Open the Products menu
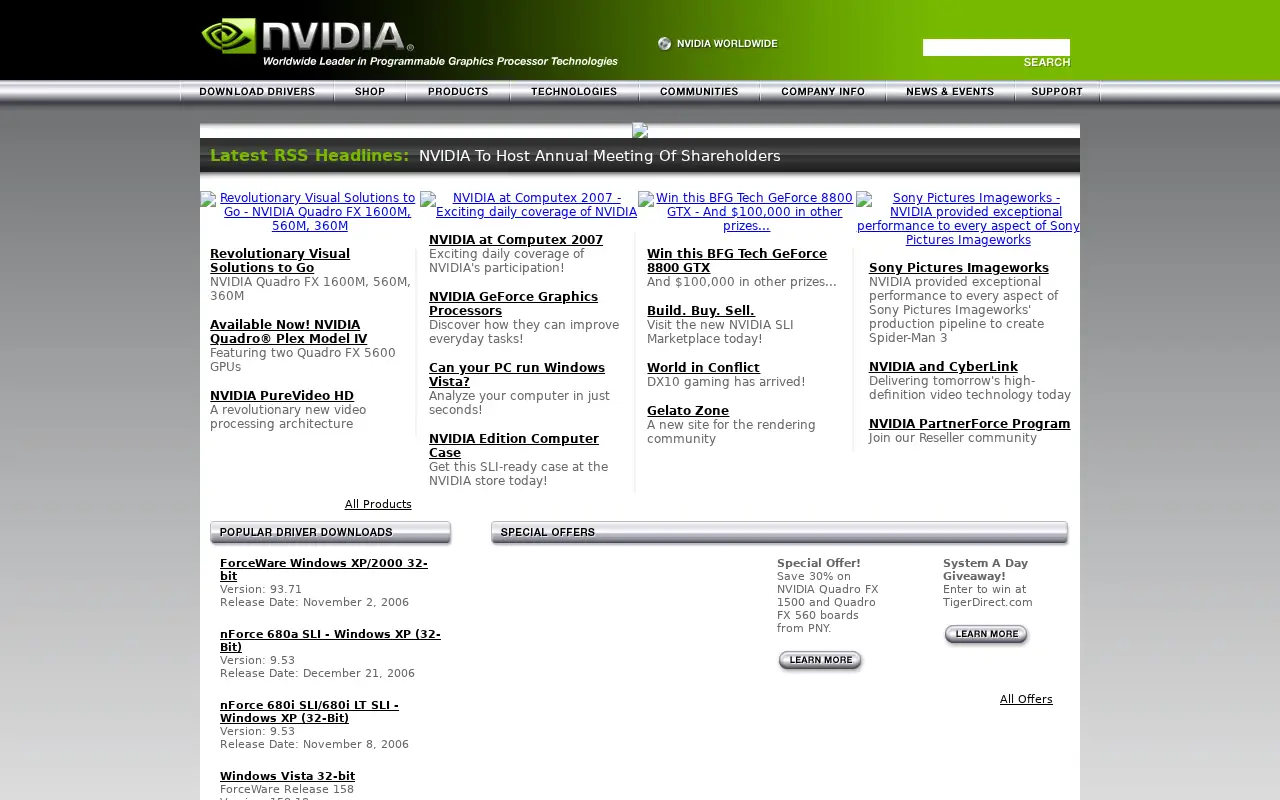 pyautogui.click(x=458, y=91)
